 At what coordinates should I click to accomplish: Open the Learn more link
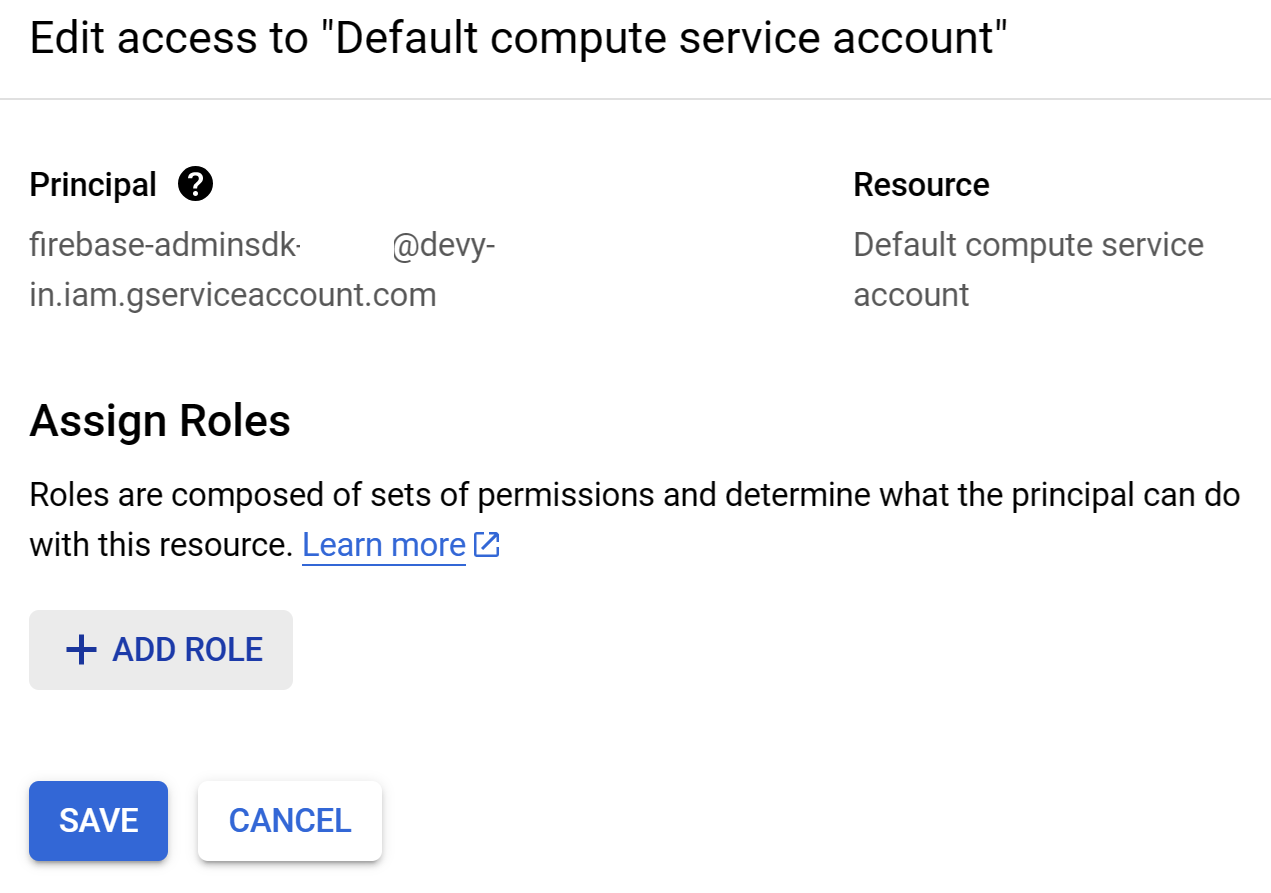pyautogui.click(x=384, y=545)
